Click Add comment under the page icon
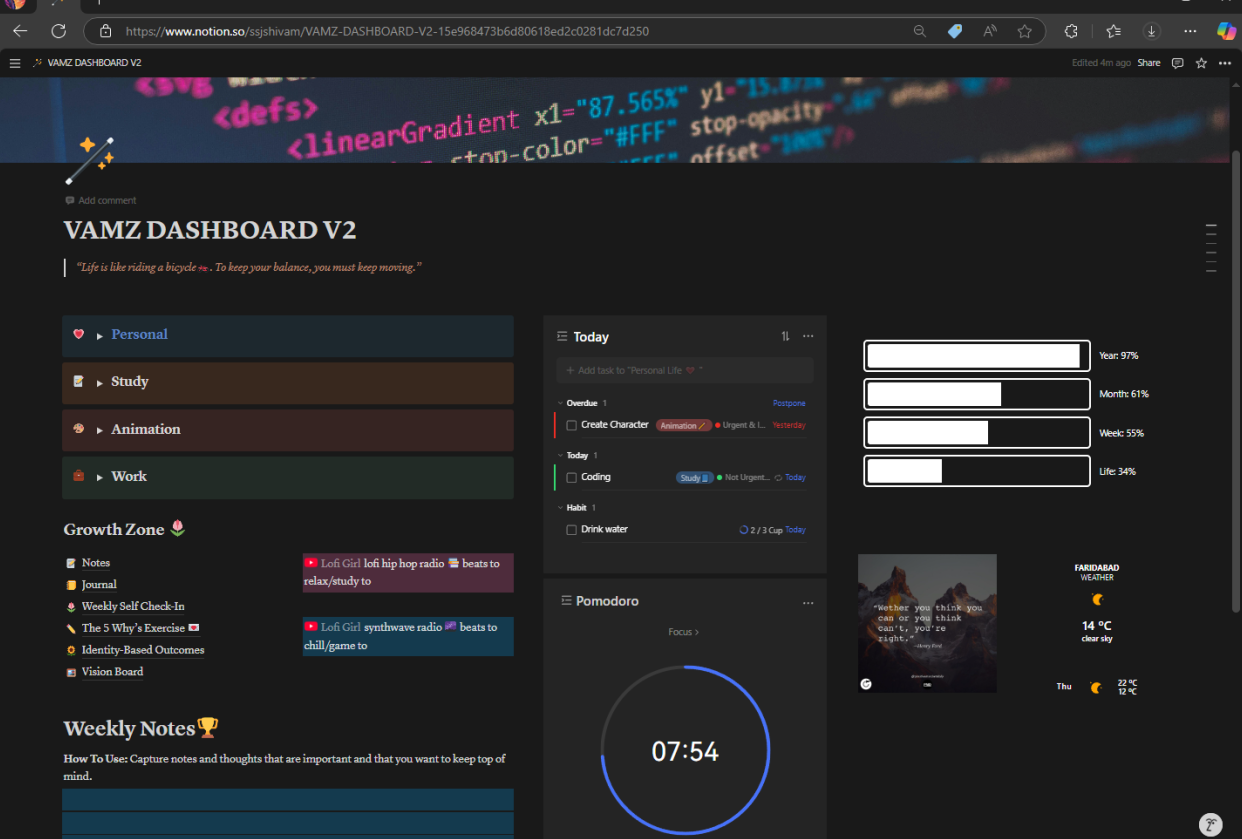Viewport: 1242px width, 839px height. [x=100, y=201]
